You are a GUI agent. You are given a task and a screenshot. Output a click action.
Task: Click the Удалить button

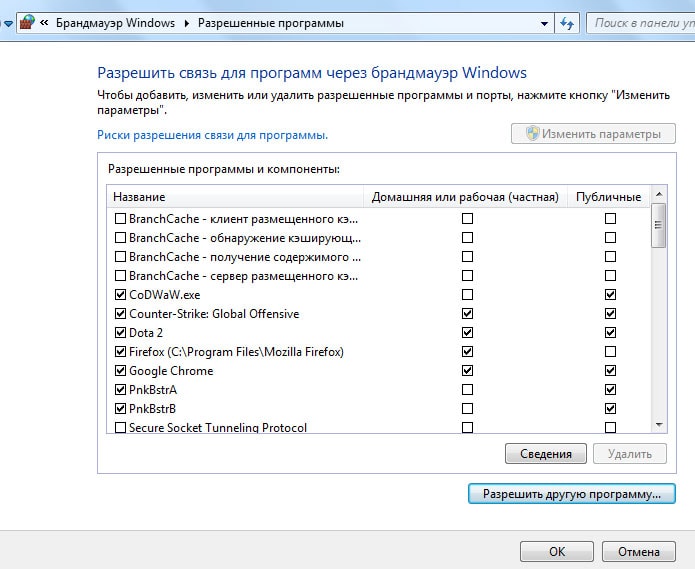(630, 454)
